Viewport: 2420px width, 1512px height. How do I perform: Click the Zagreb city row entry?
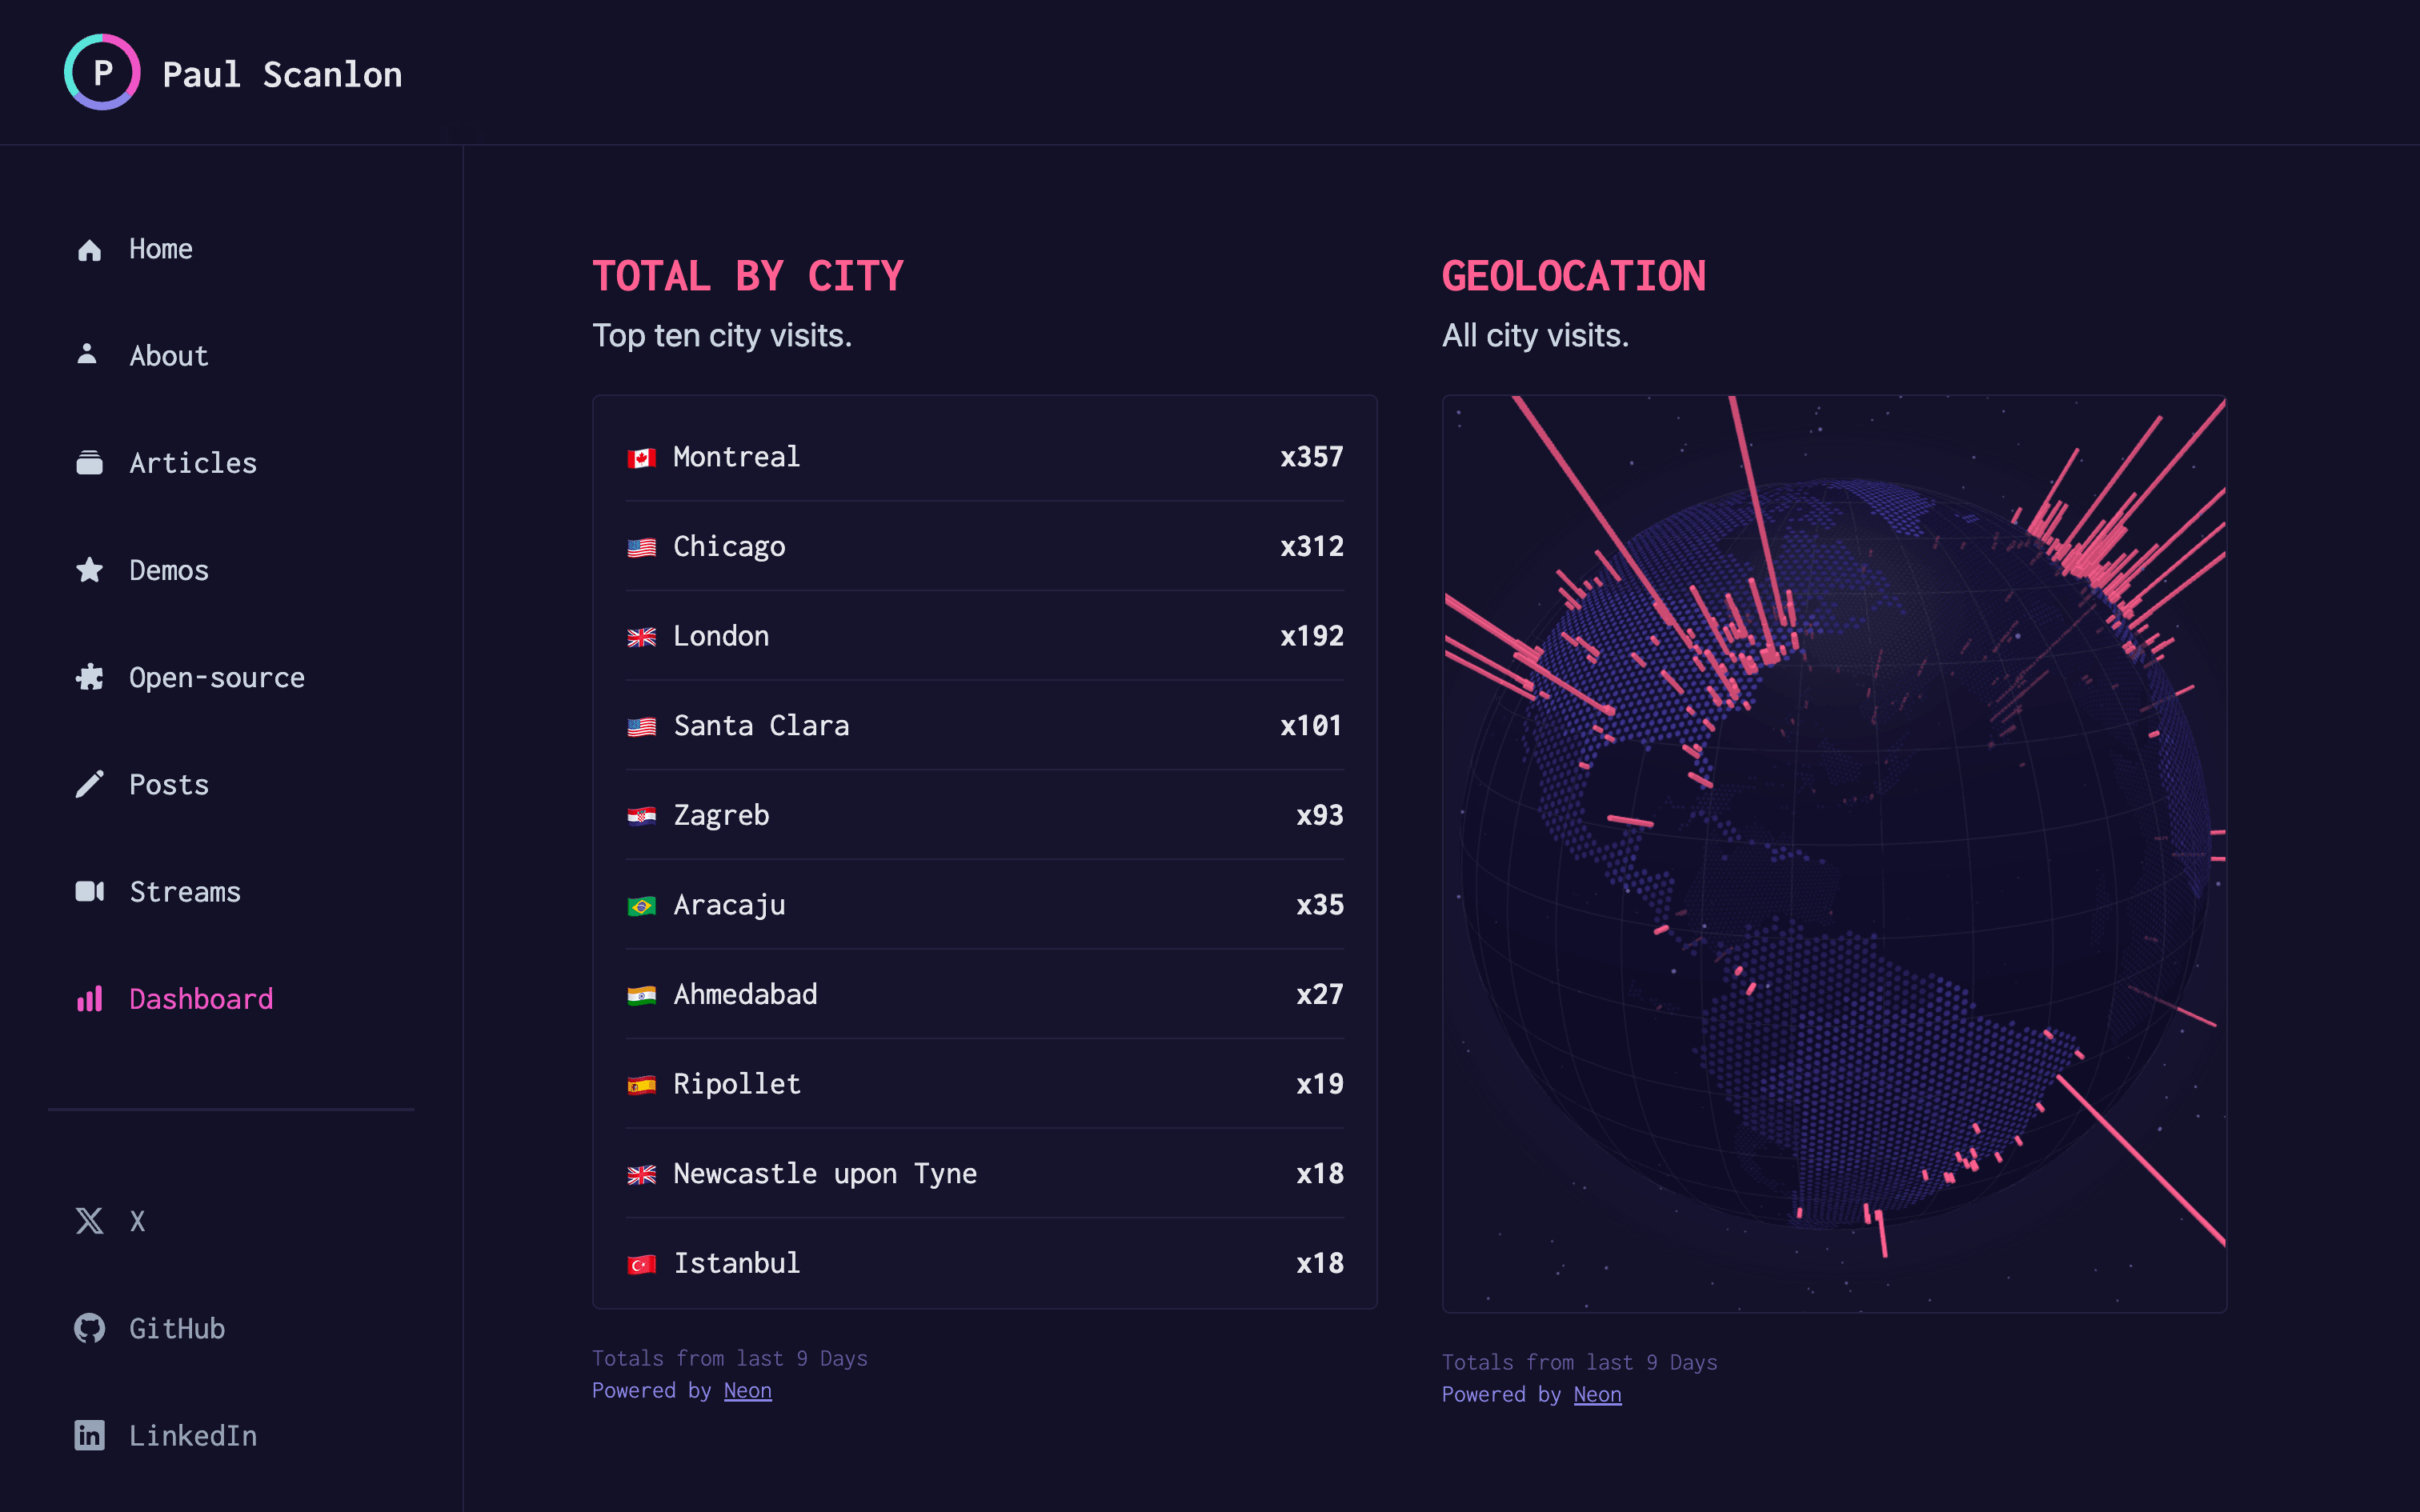[x=988, y=814]
